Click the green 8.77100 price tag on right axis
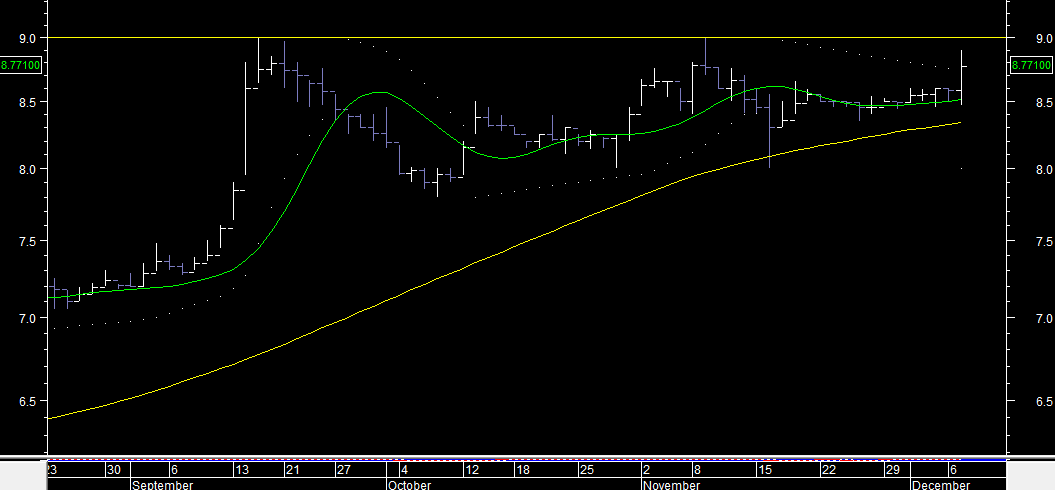The width and height of the screenshot is (1055, 490). (x=1032, y=65)
